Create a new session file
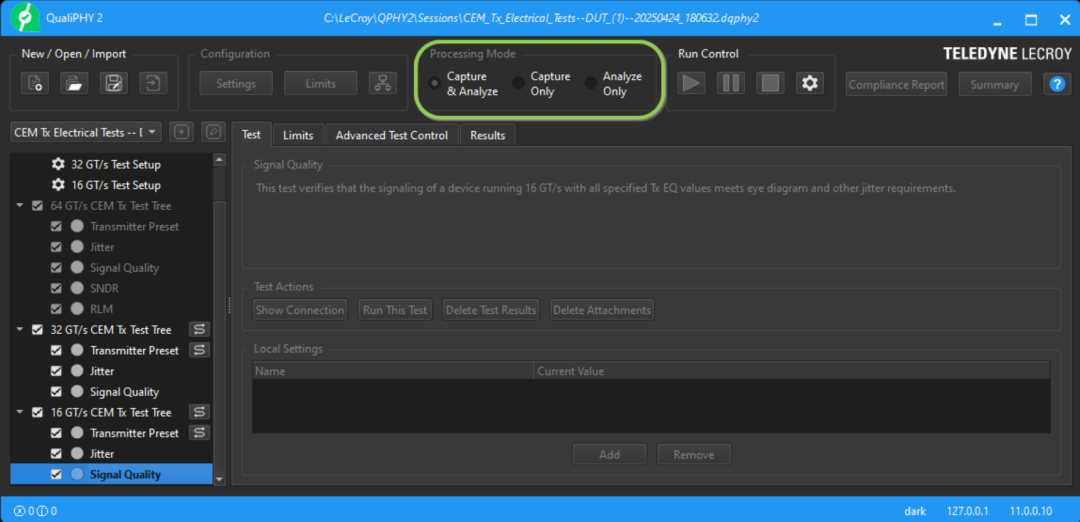The height and width of the screenshot is (522, 1080). (x=34, y=83)
